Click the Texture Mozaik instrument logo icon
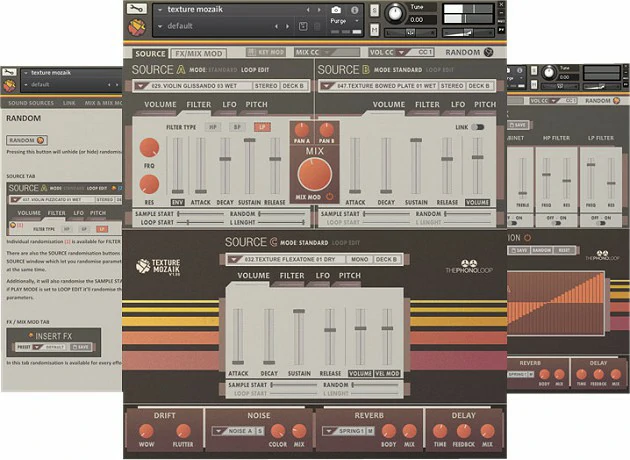This screenshot has height=460, width=630. coord(137,27)
